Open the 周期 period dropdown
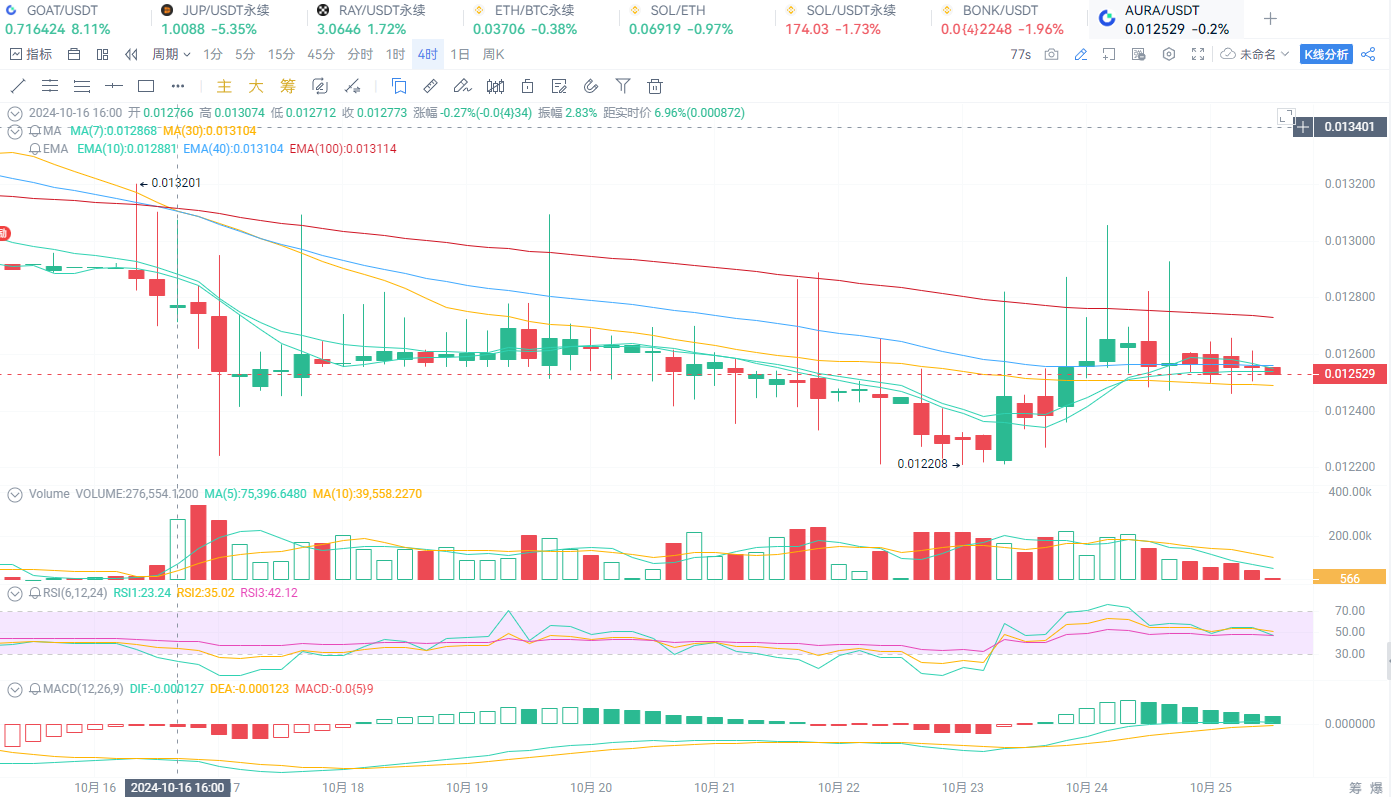The height and width of the screenshot is (797, 1391). [171, 54]
